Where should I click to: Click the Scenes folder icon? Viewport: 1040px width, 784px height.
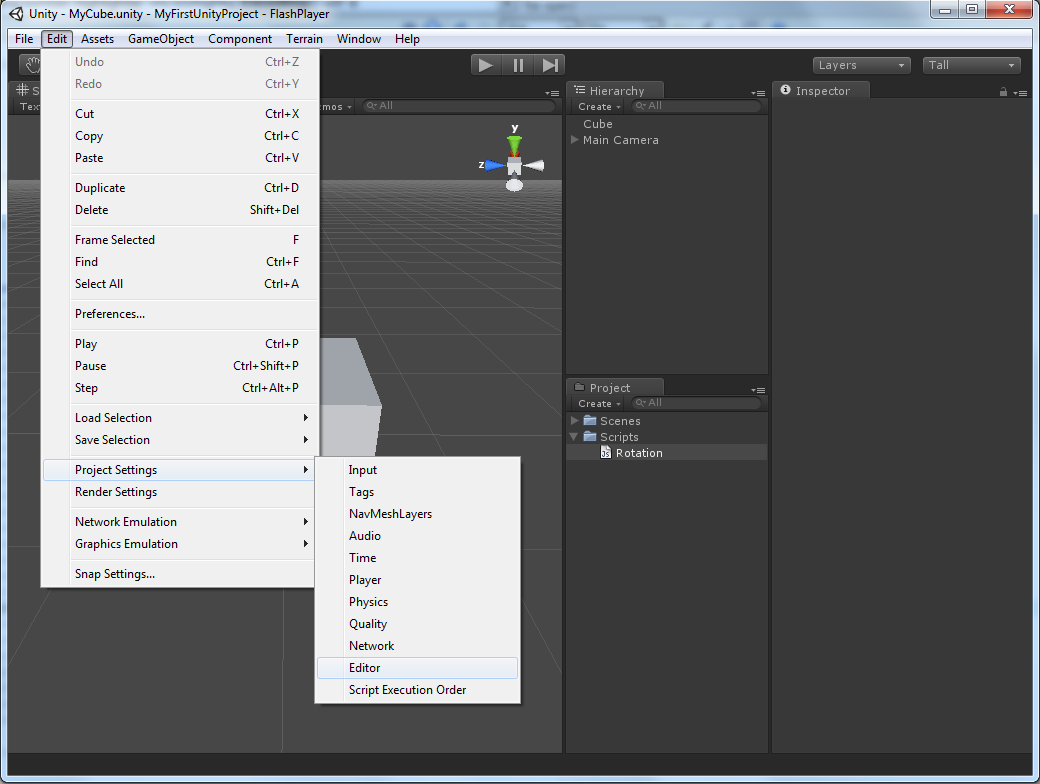[590, 421]
